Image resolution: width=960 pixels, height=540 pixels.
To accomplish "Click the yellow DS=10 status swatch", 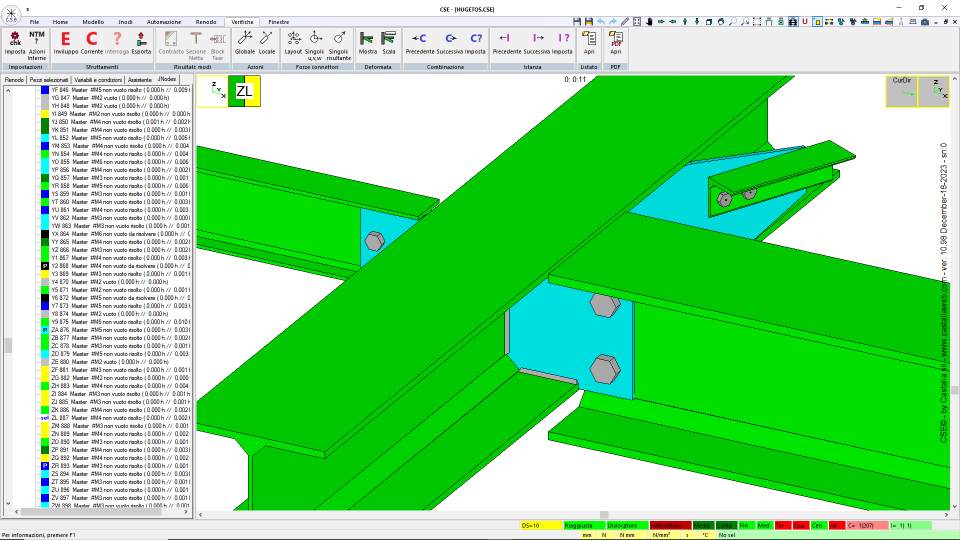I will pos(541,525).
